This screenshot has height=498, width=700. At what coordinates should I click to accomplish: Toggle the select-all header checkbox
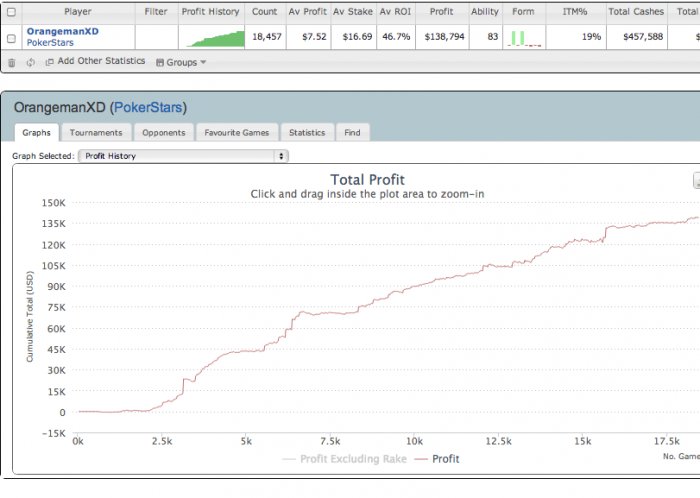click(x=11, y=12)
